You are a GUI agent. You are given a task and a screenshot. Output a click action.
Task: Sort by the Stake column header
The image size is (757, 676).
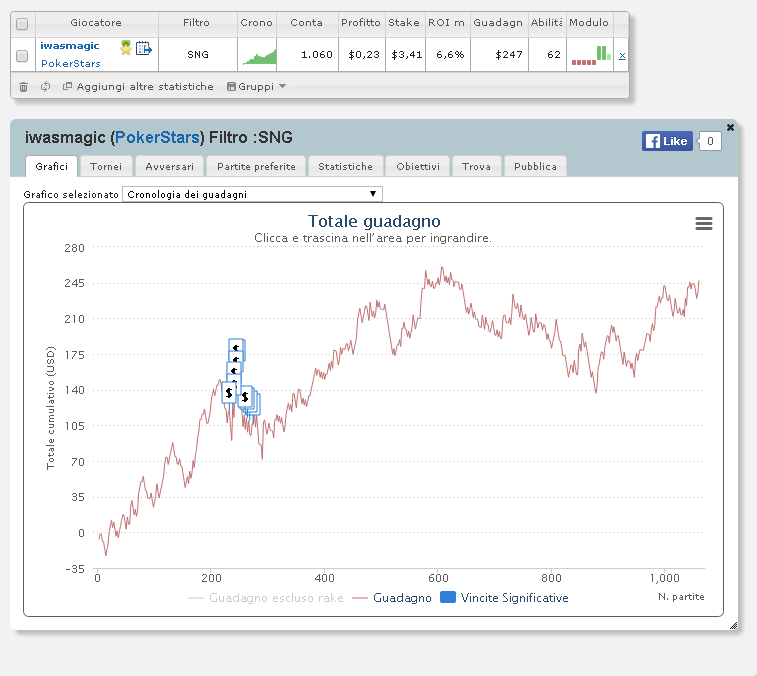pos(404,23)
